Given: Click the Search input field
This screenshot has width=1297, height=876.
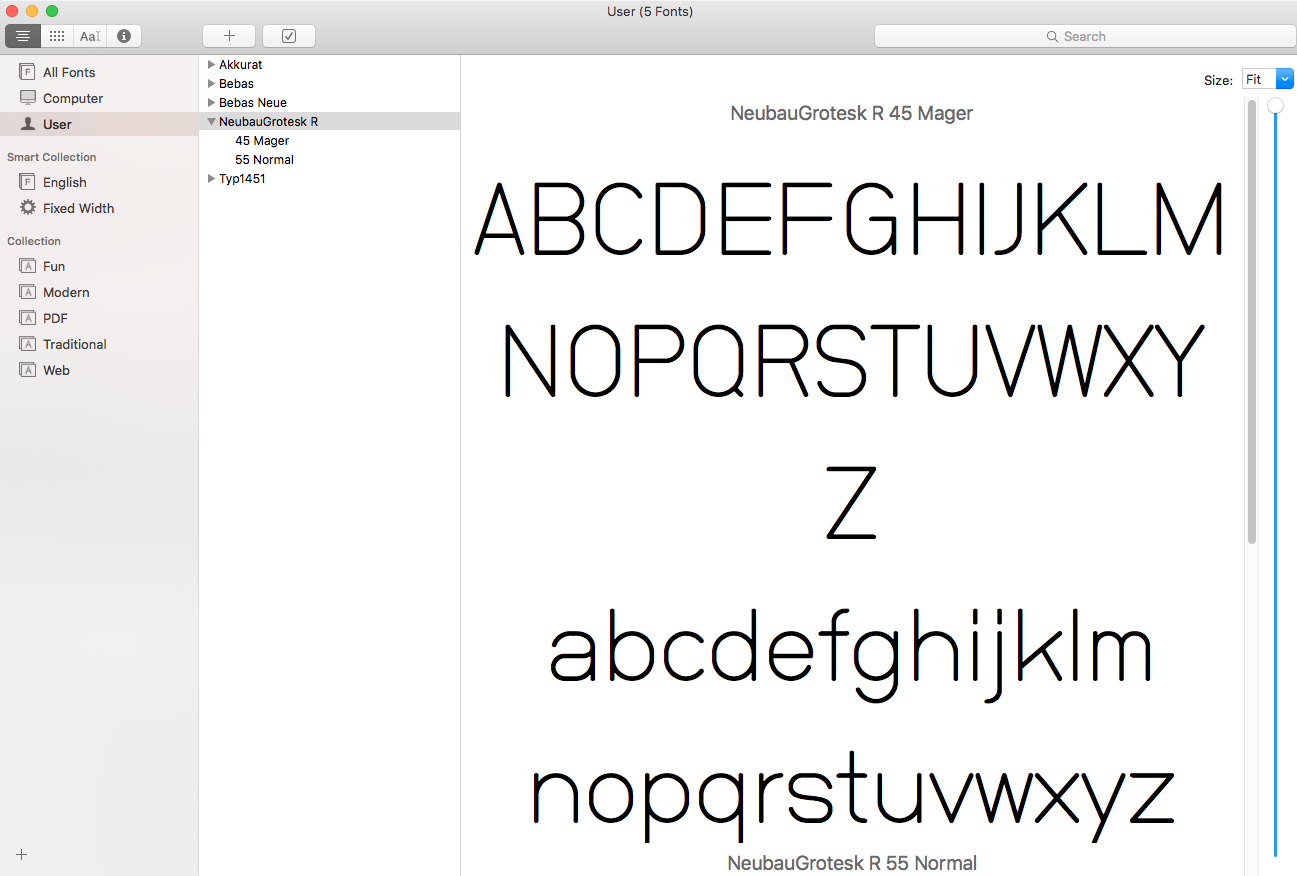Looking at the screenshot, I should tap(1084, 36).
